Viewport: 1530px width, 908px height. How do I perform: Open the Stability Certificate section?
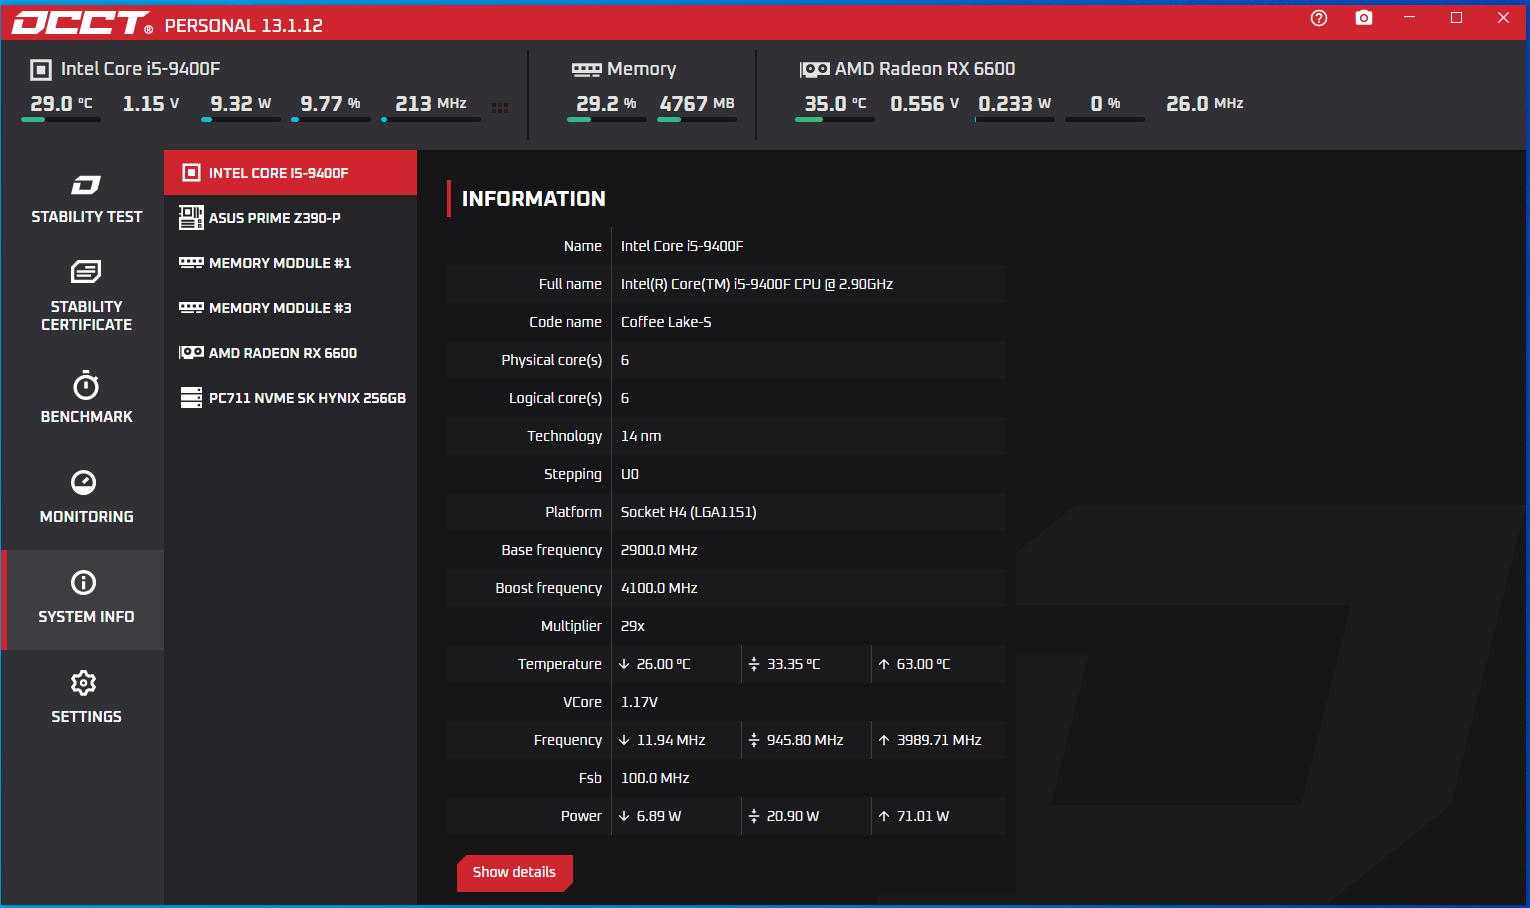86,297
